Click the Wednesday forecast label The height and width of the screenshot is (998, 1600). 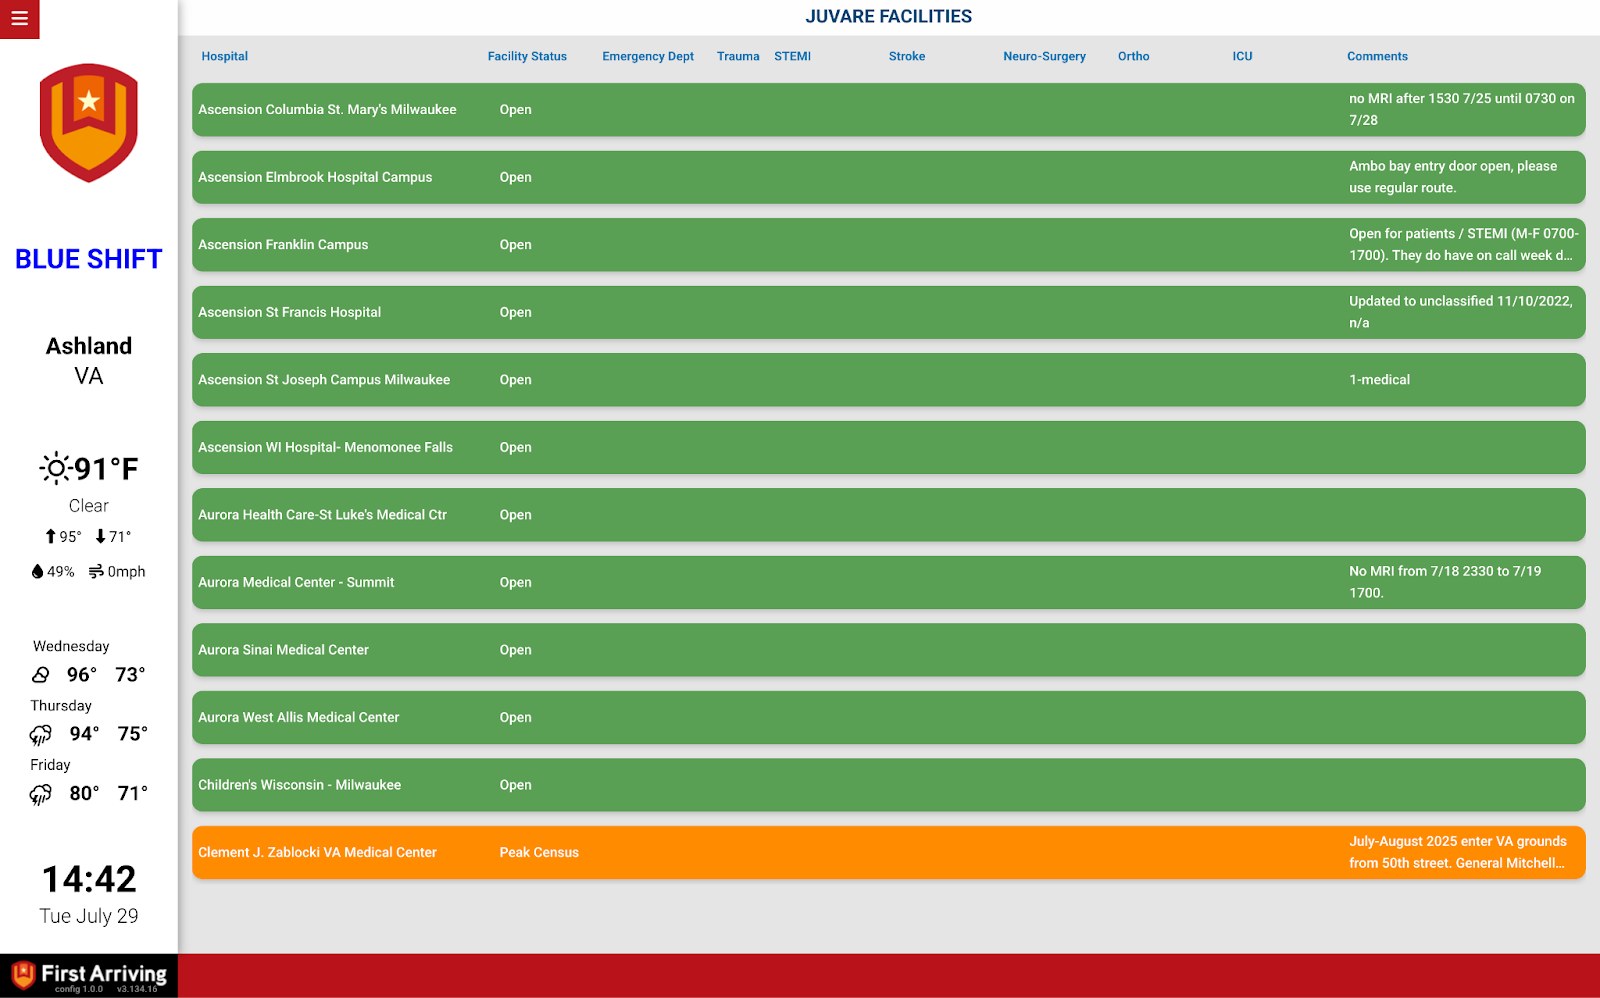click(x=71, y=647)
